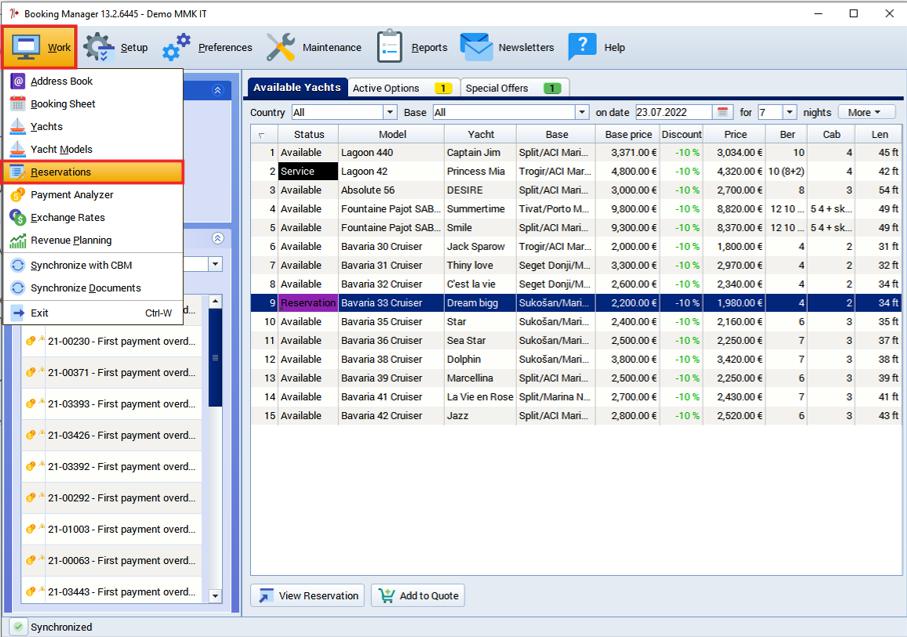Viewport: 907px width, 637px height.
Task: Click the Synchronize Documents sync icon
Action: (18, 288)
